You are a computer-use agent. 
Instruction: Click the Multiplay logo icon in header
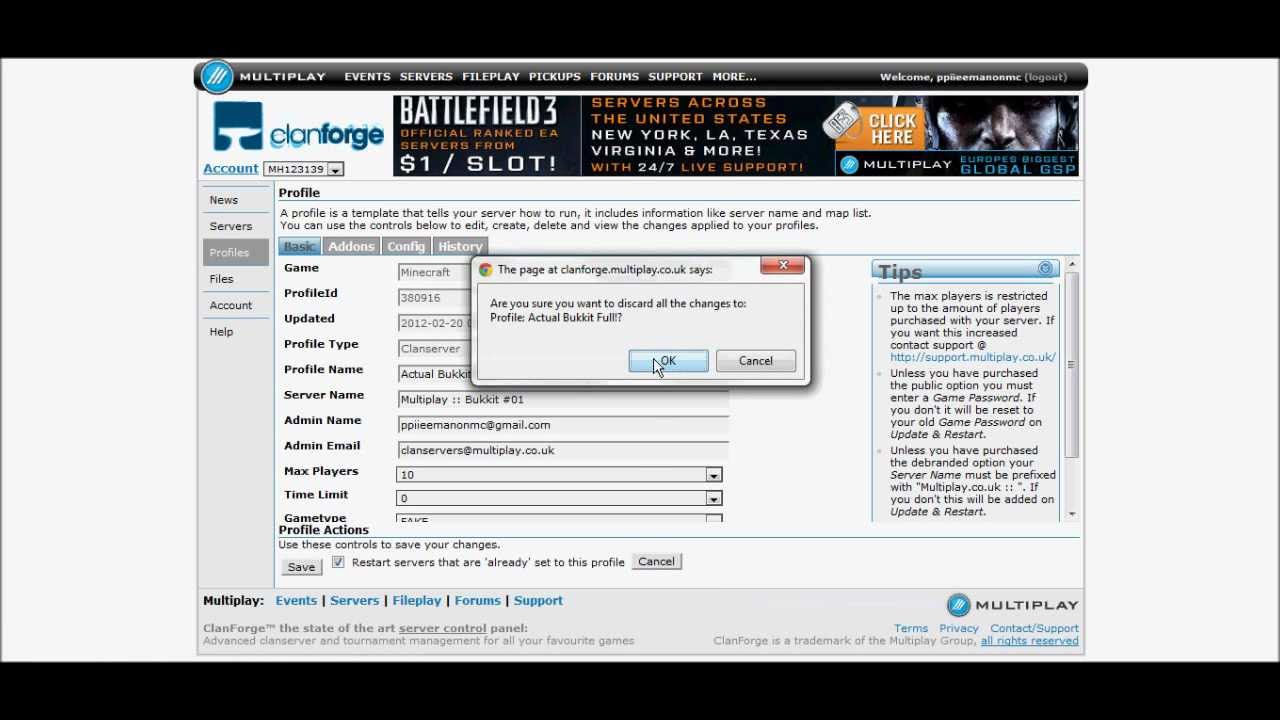pos(216,77)
